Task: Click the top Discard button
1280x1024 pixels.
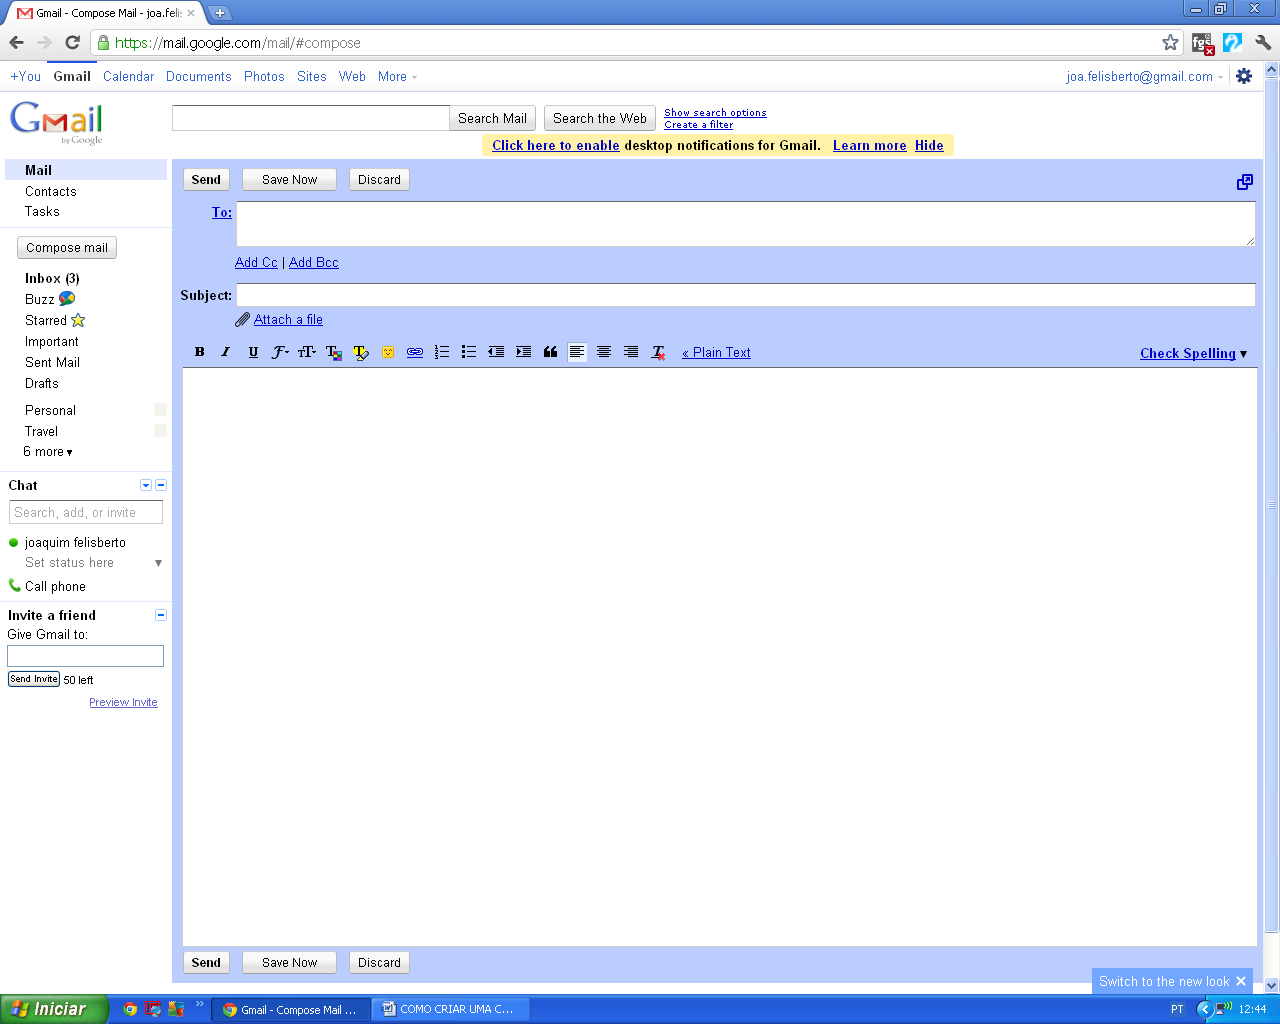Action: 380,180
